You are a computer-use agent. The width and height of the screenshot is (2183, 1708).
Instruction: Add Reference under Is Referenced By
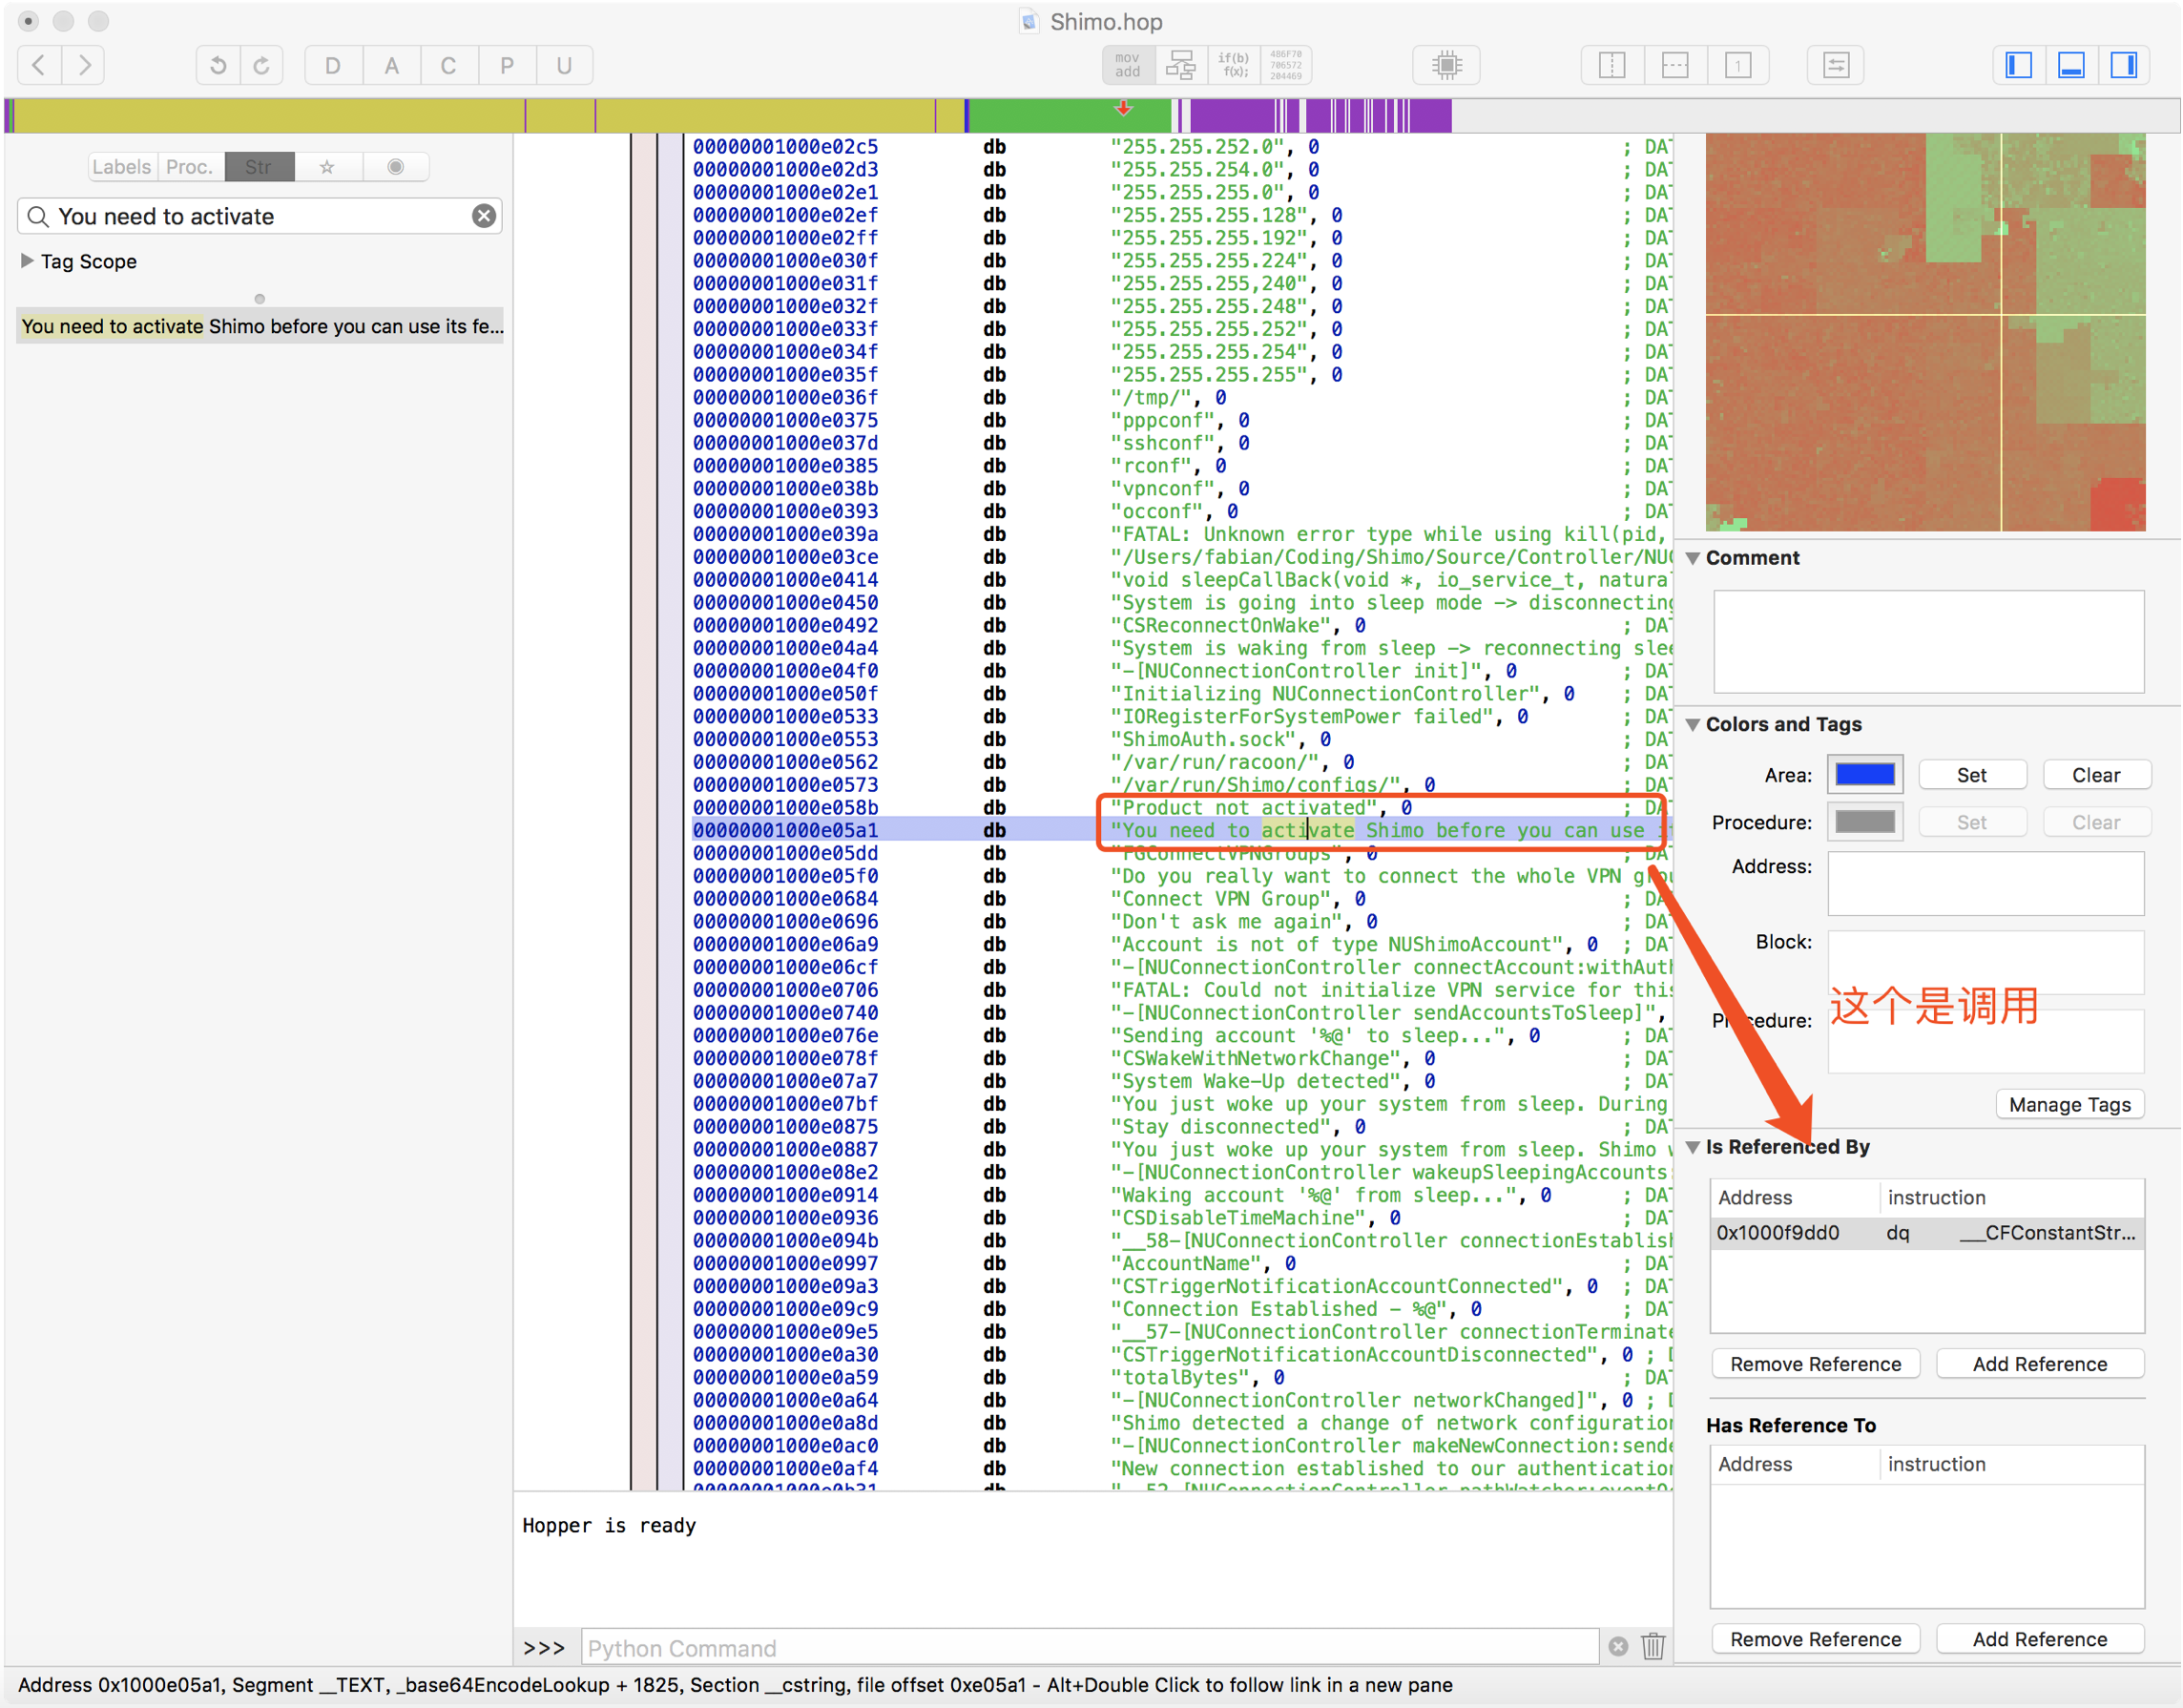pyautogui.click(x=2040, y=1364)
